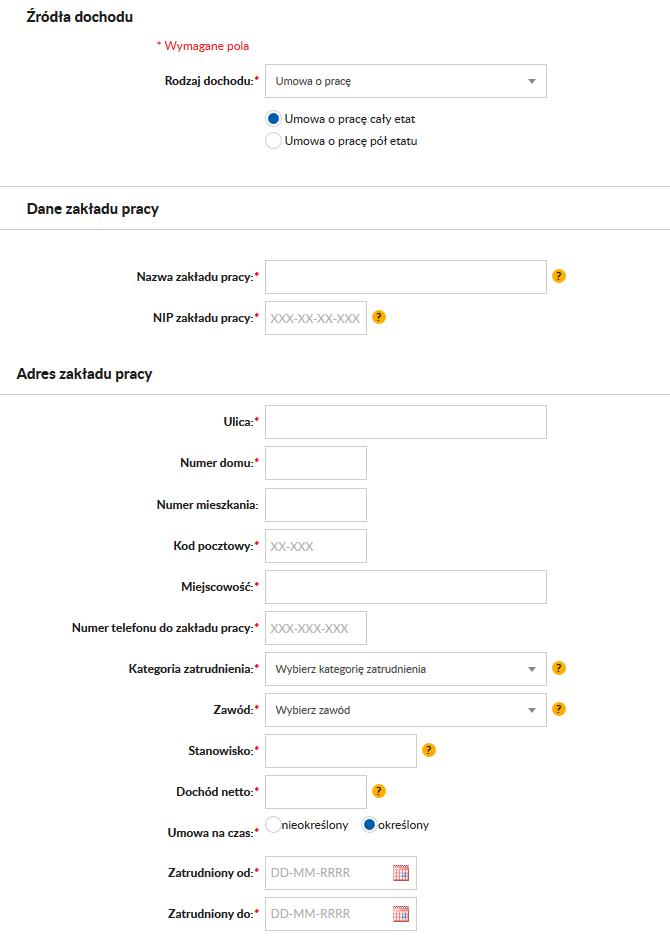Focus the Kod pocztowy field

(315, 546)
